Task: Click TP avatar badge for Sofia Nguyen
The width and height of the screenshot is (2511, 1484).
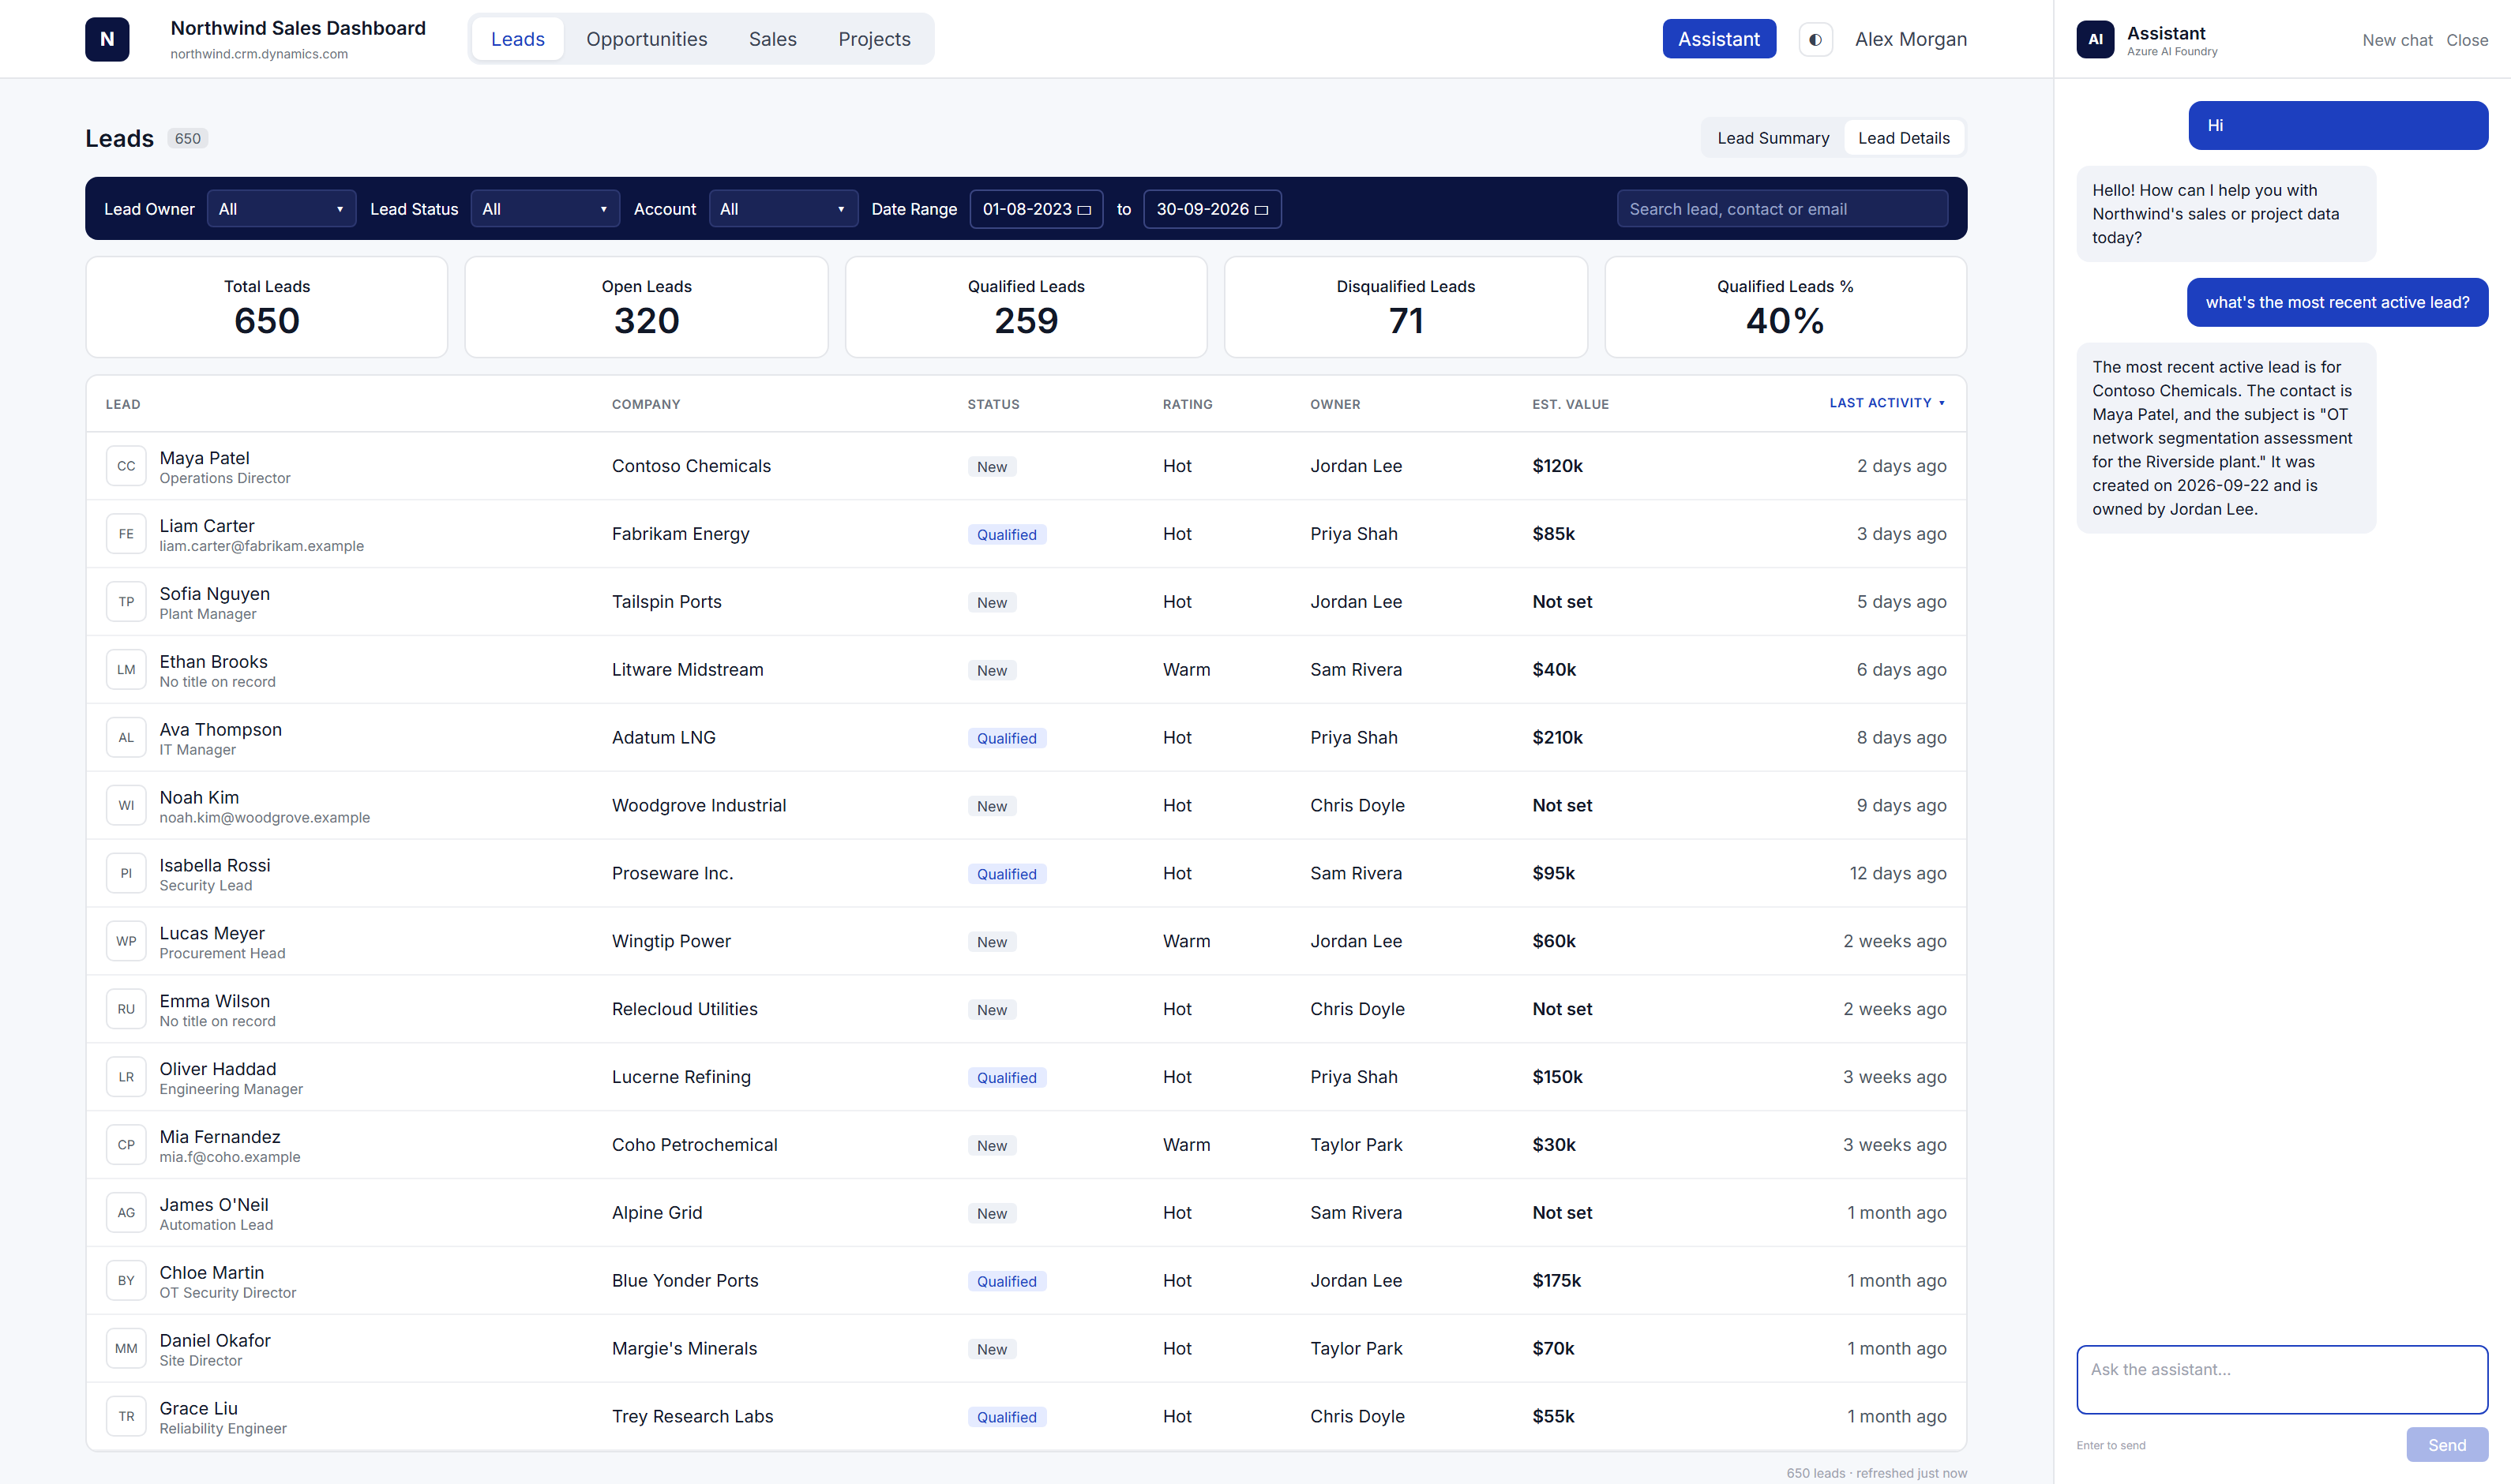Action: click(126, 602)
